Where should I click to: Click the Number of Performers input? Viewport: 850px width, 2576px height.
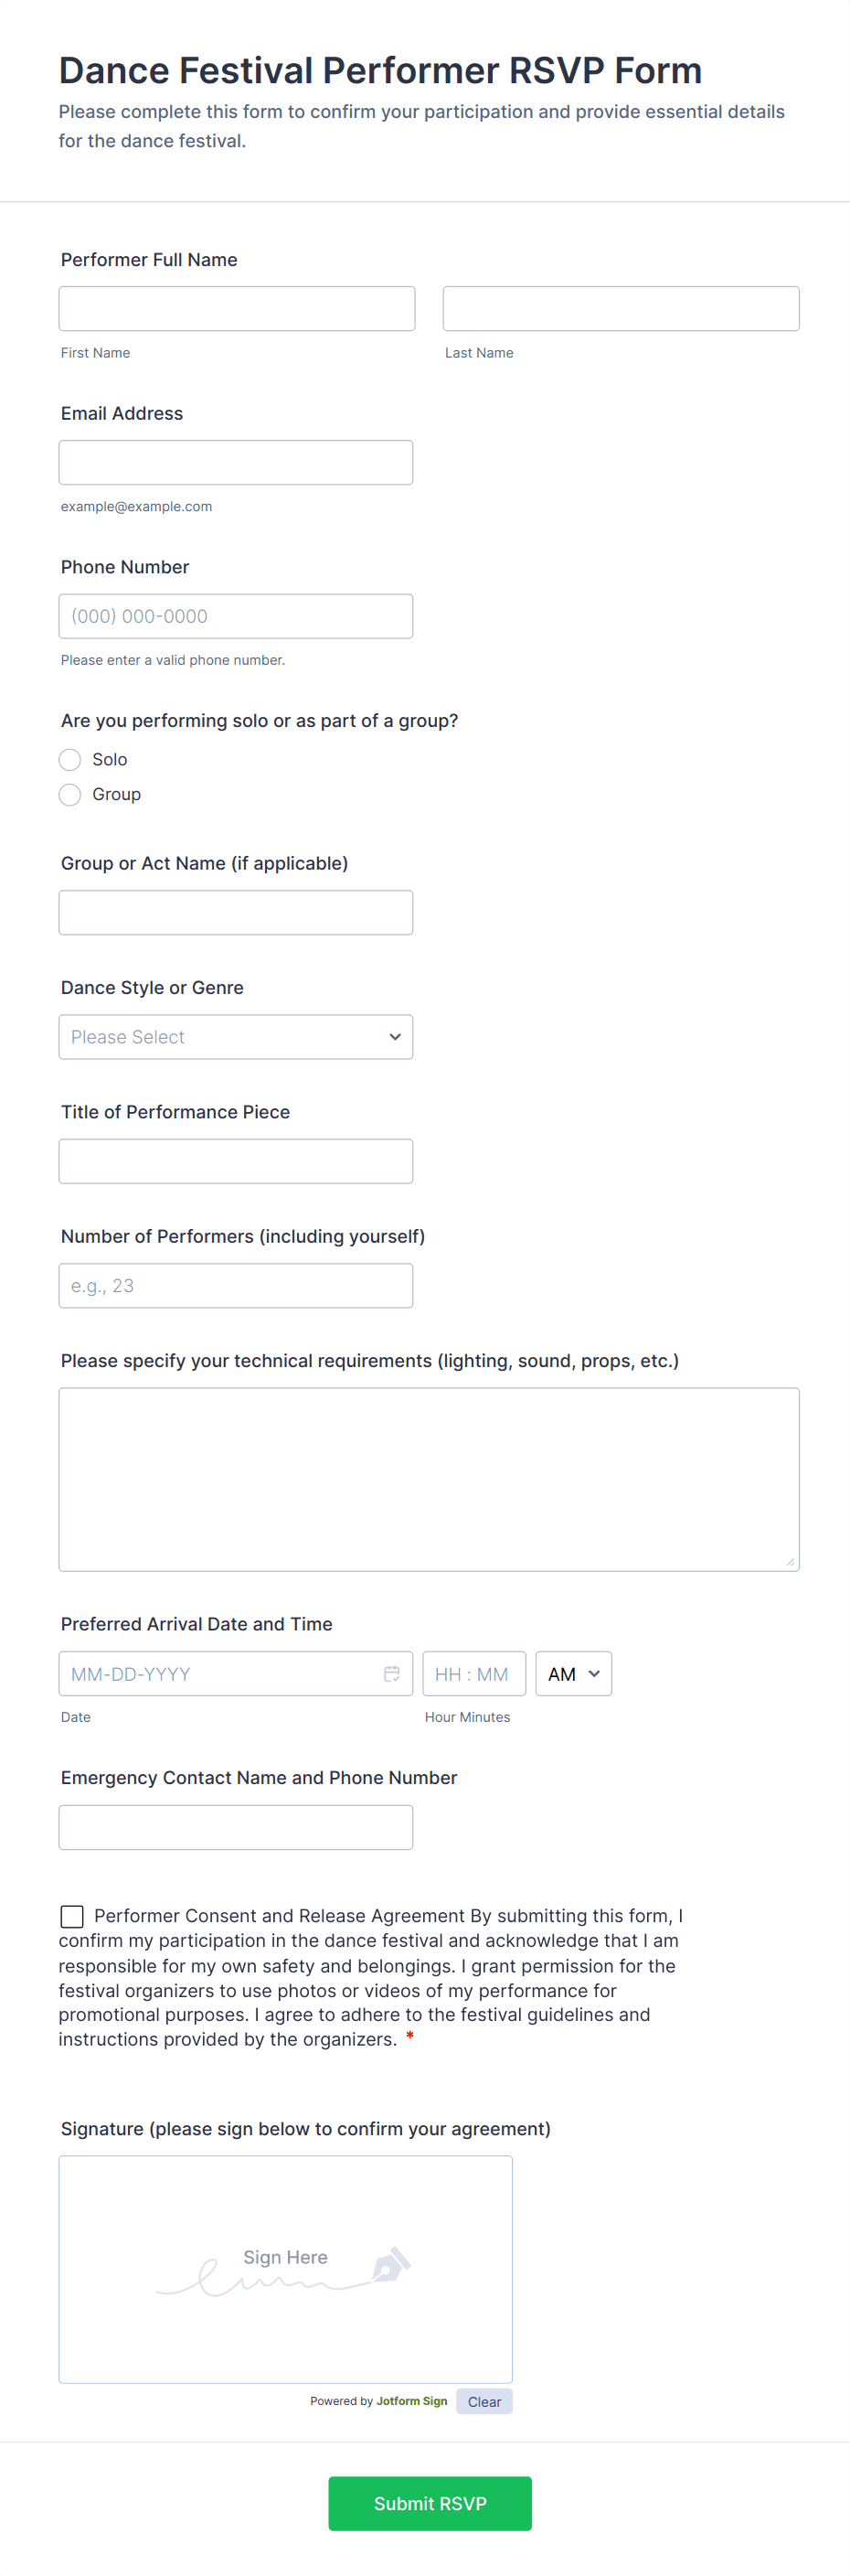click(236, 1286)
